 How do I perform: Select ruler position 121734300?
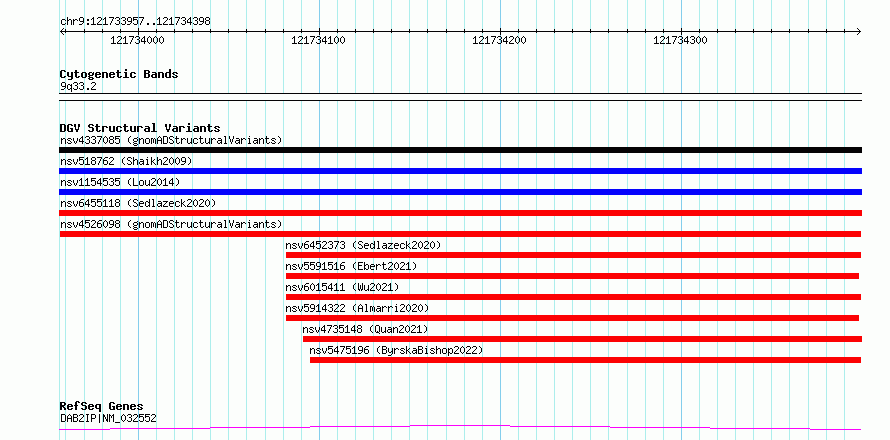[681, 40]
